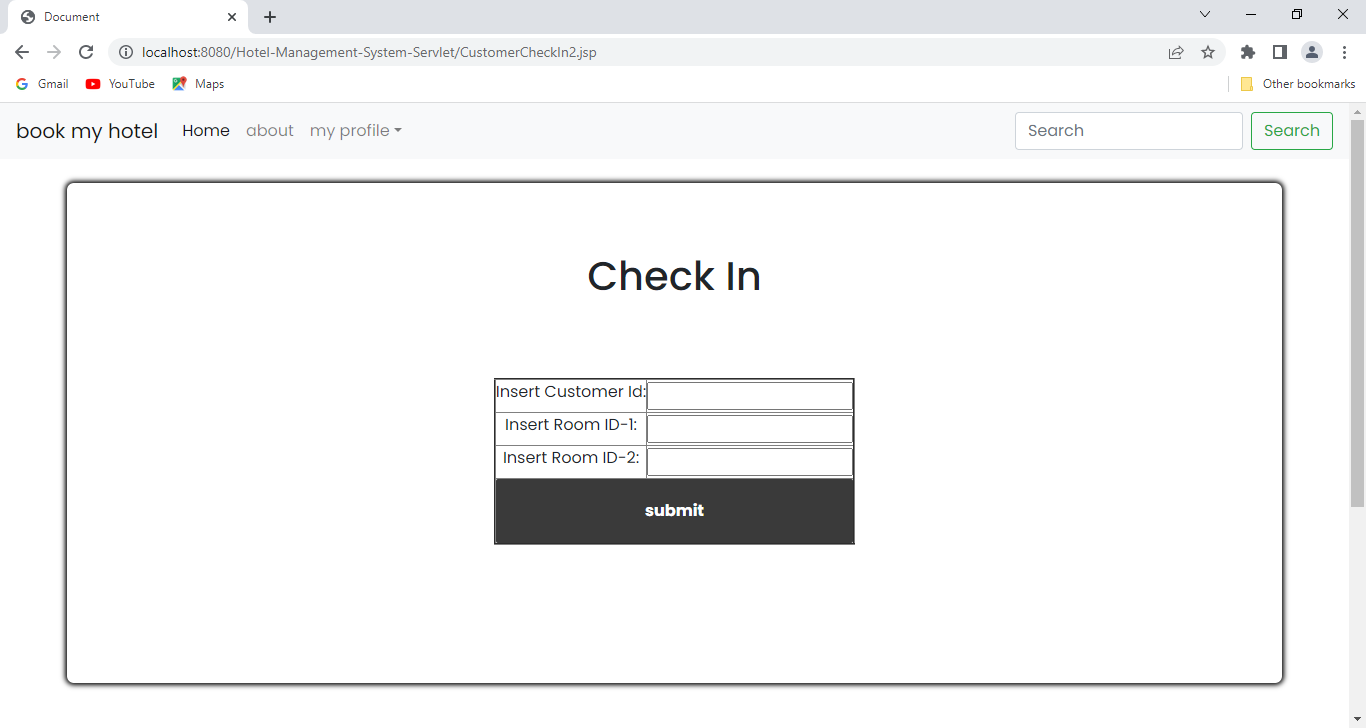Viewport: 1366px width, 728px height.
Task: Focus the Insert Room ID-1 field
Action: pyautogui.click(x=750, y=429)
